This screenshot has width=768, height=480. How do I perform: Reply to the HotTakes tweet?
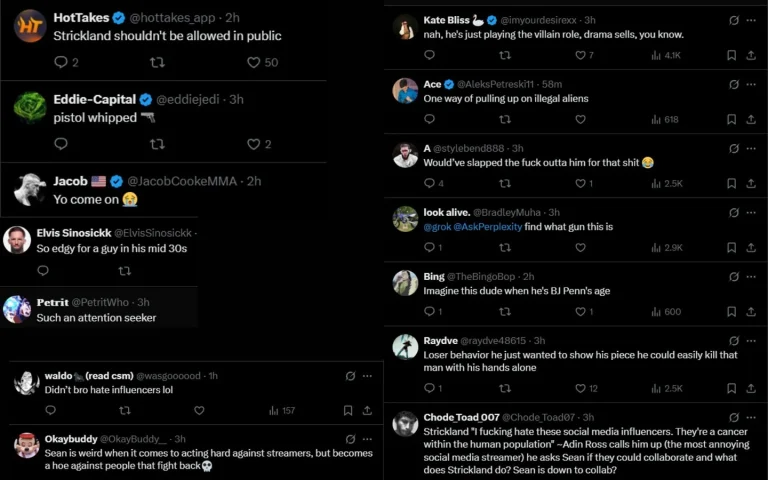[x=61, y=62]
